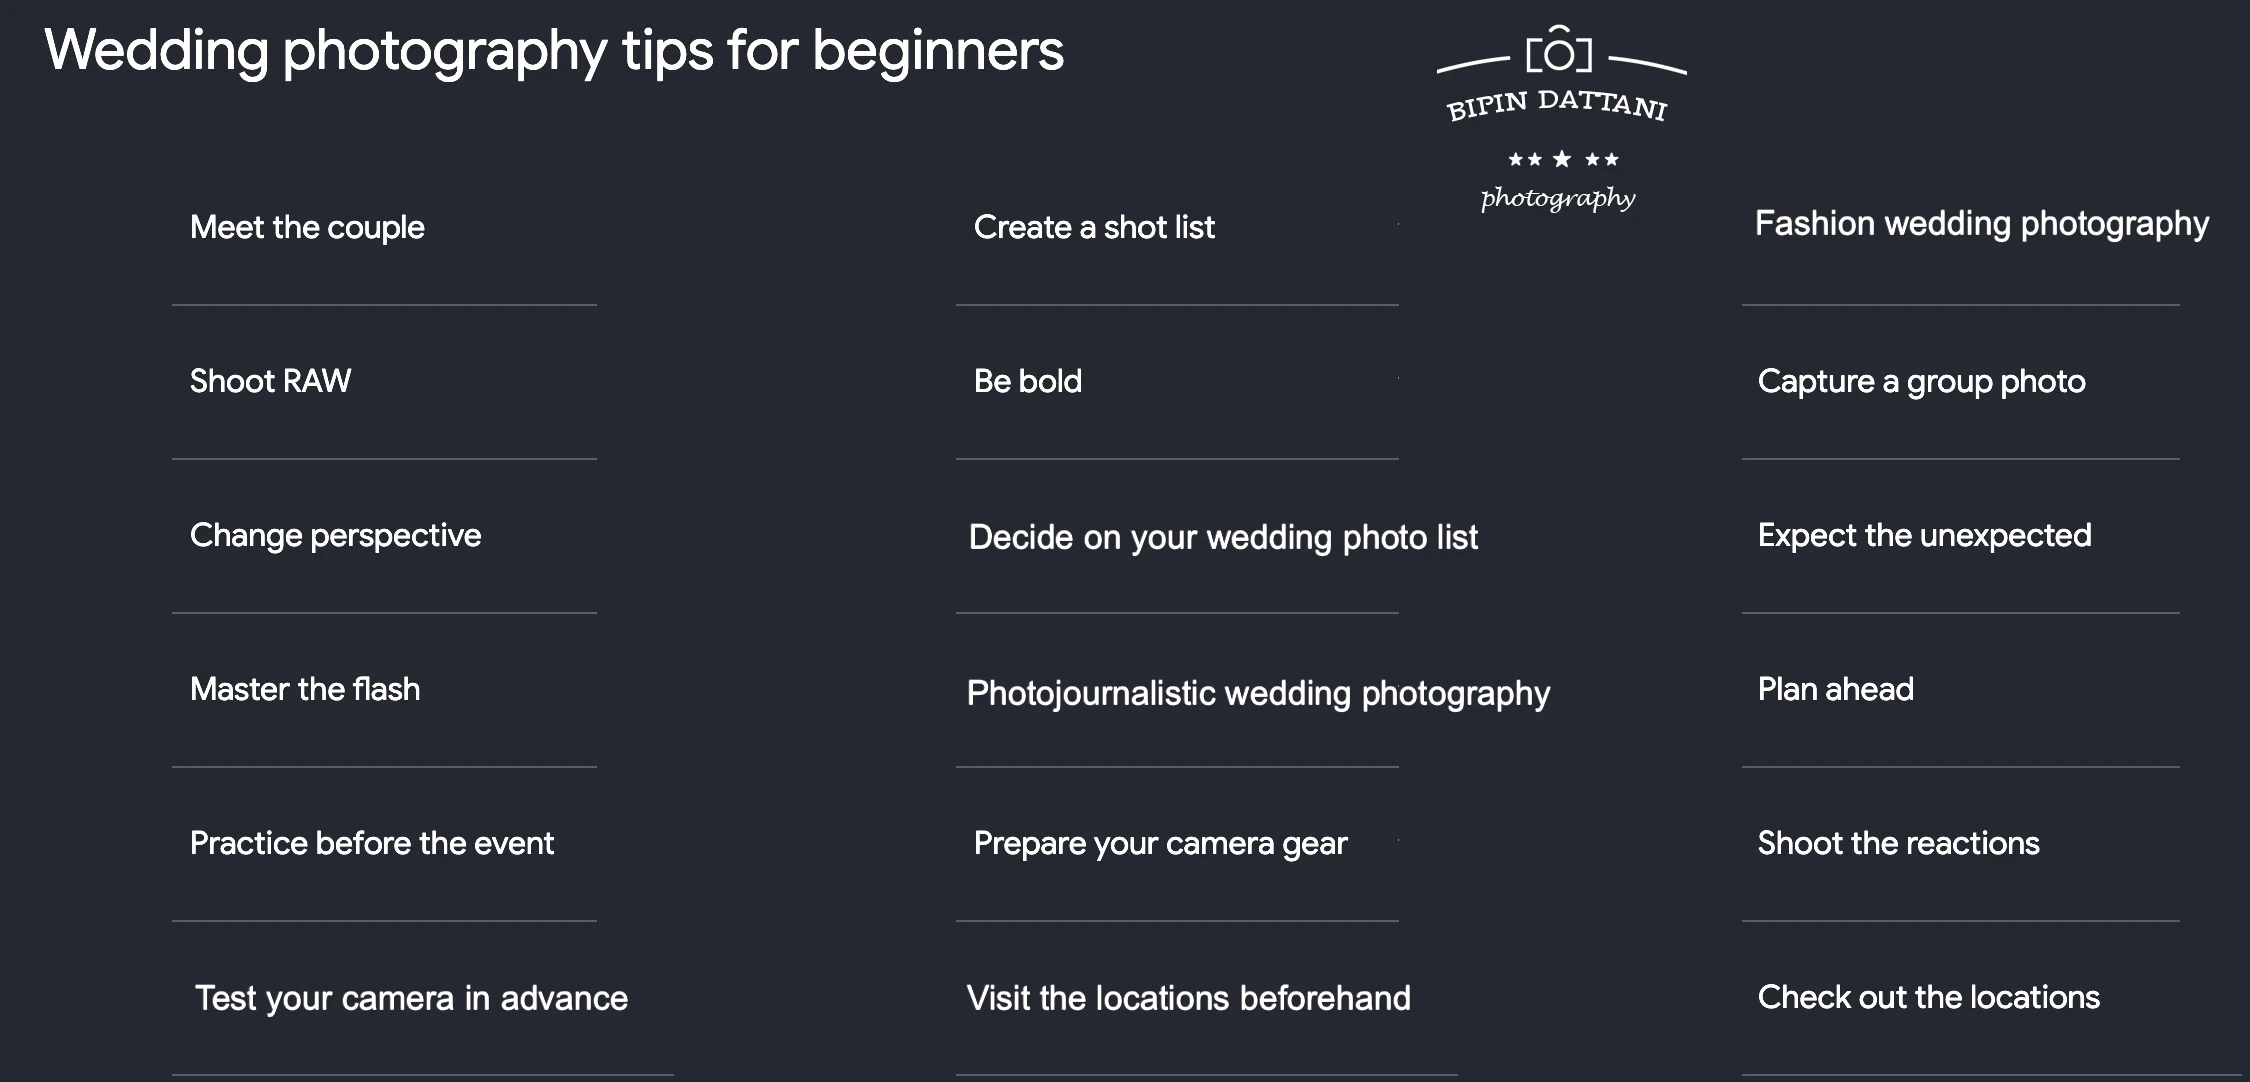The height and width of the screenshot is (1082, 2250).
Task: Click the camera icon in the logo
Action: click(1559, 49)
